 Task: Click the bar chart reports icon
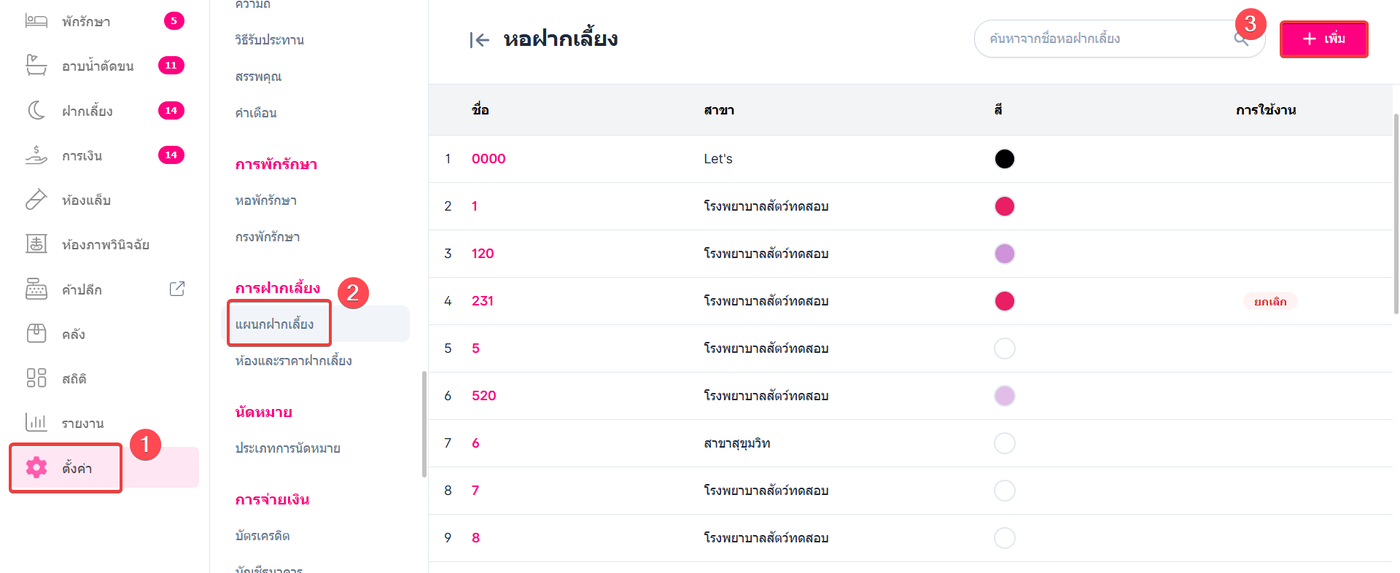point(36,423)
